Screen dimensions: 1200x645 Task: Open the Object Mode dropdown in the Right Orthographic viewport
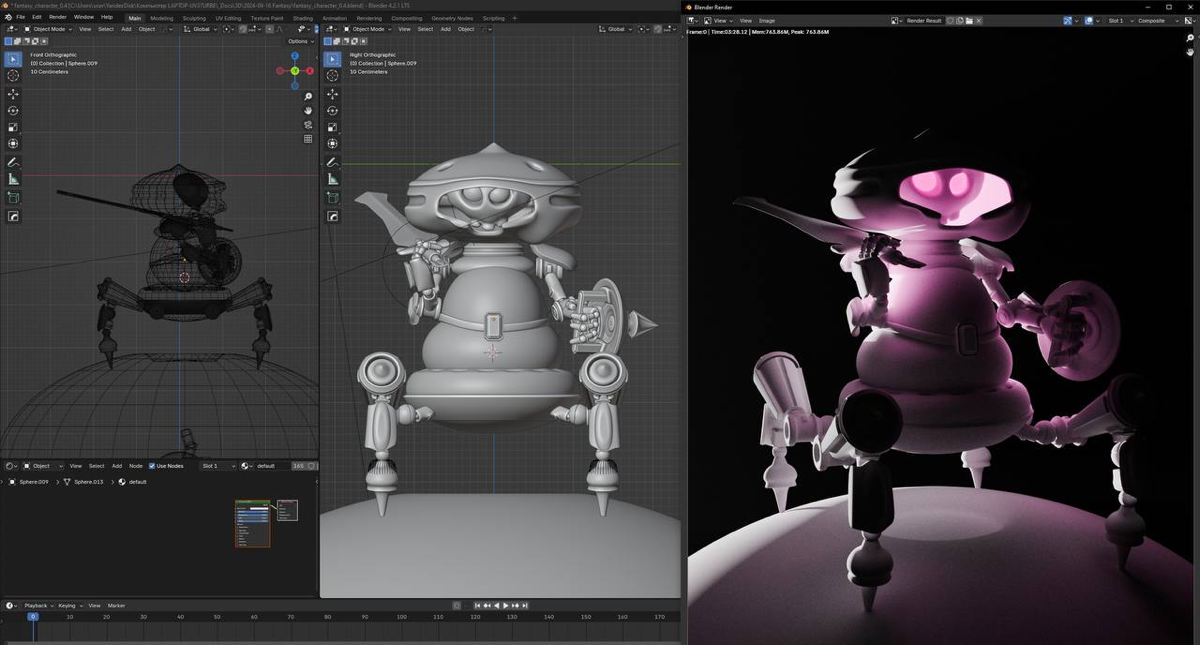click(368, 29)
